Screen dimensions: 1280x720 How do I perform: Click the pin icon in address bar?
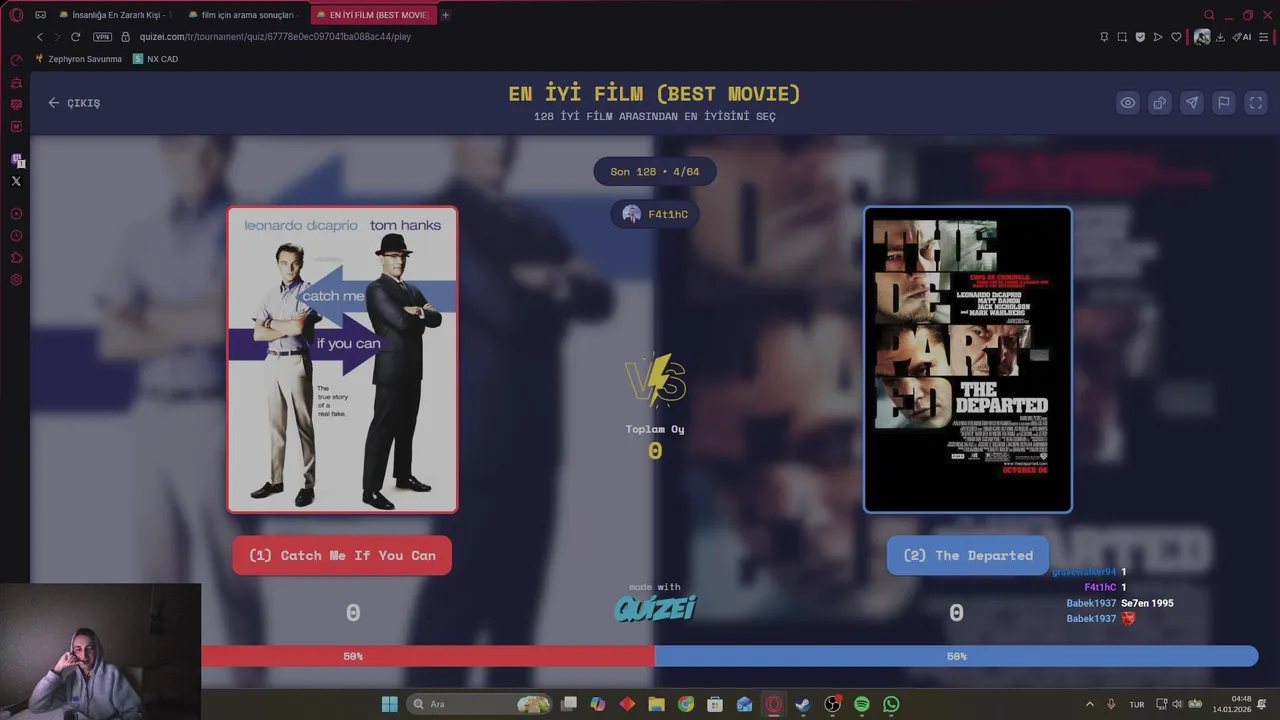click(1104, 37)
